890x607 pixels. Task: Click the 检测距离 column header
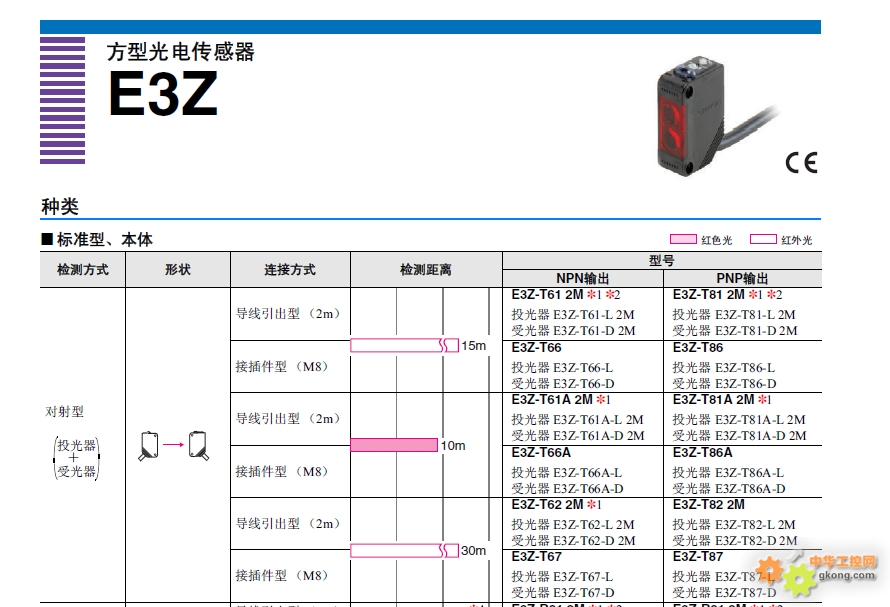(x=426, y=270)
